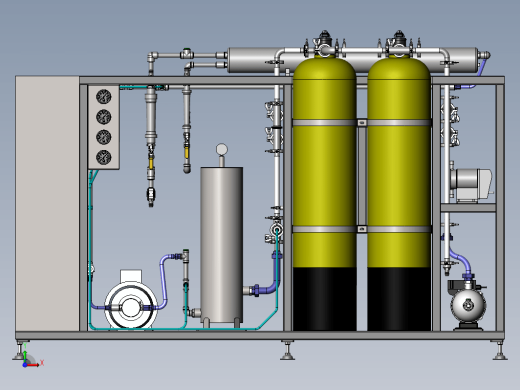Click the bottom gauge on the instrument panel
Image resolution: width=520 pixels, height=390 pixels.
tap(104, 157)
